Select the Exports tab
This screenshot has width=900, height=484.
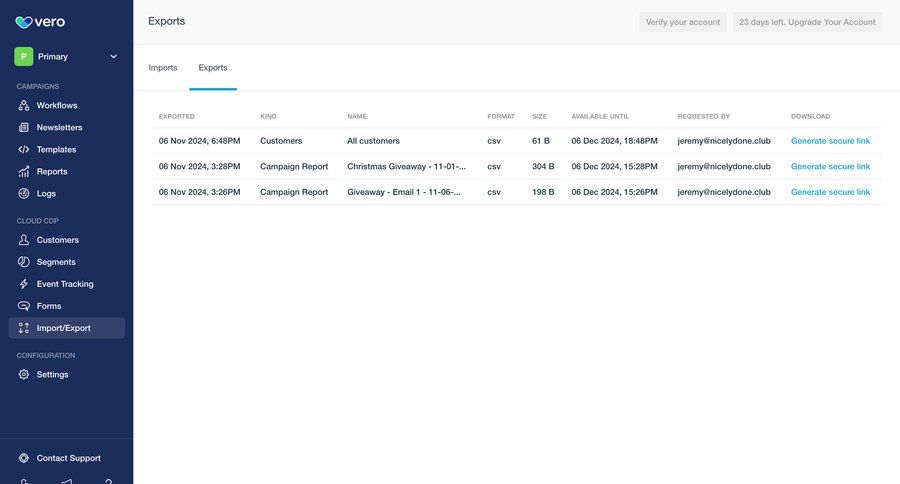point(213,68)
